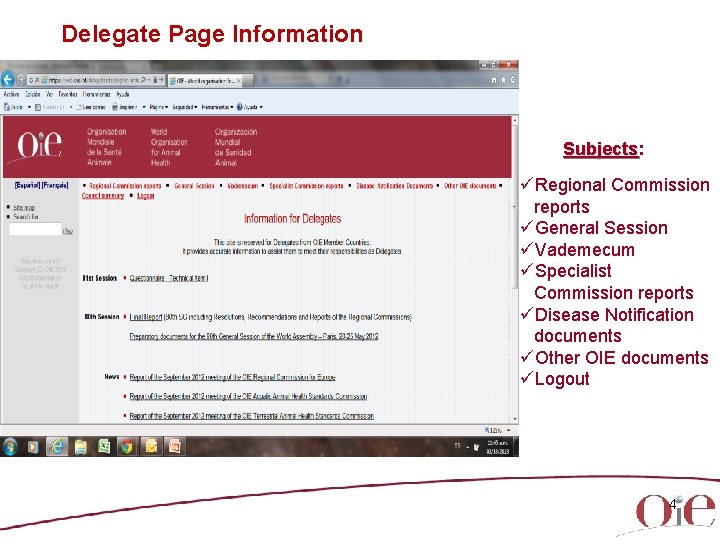Open the Site map link
The height and width of the screenshot is (540, 720).
(24, 208)
